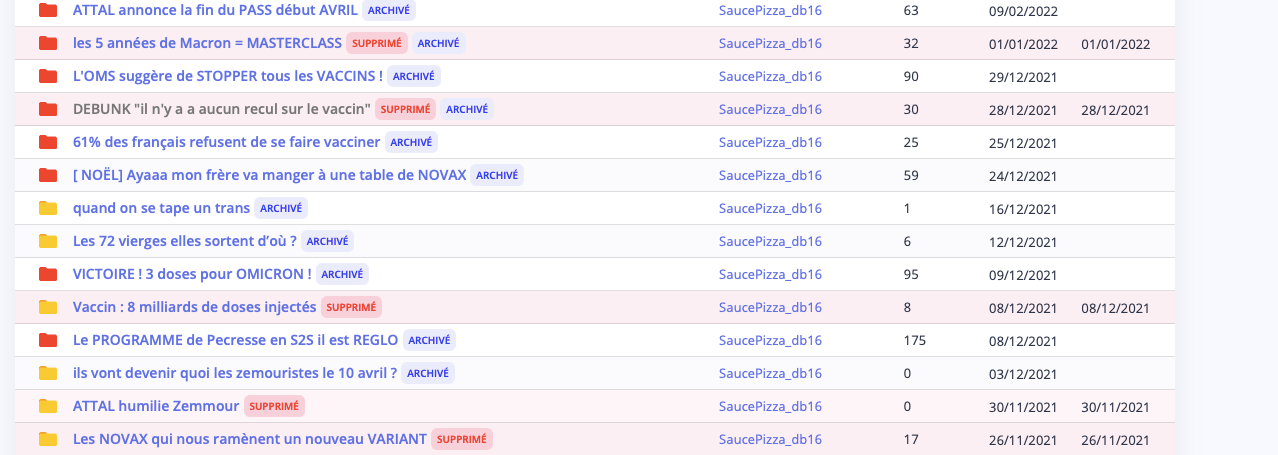The width and height of the screenshot is (1278, 455).
Task: Click red folder icon beside ATTAL PASS topic
Action: (47, 10)
